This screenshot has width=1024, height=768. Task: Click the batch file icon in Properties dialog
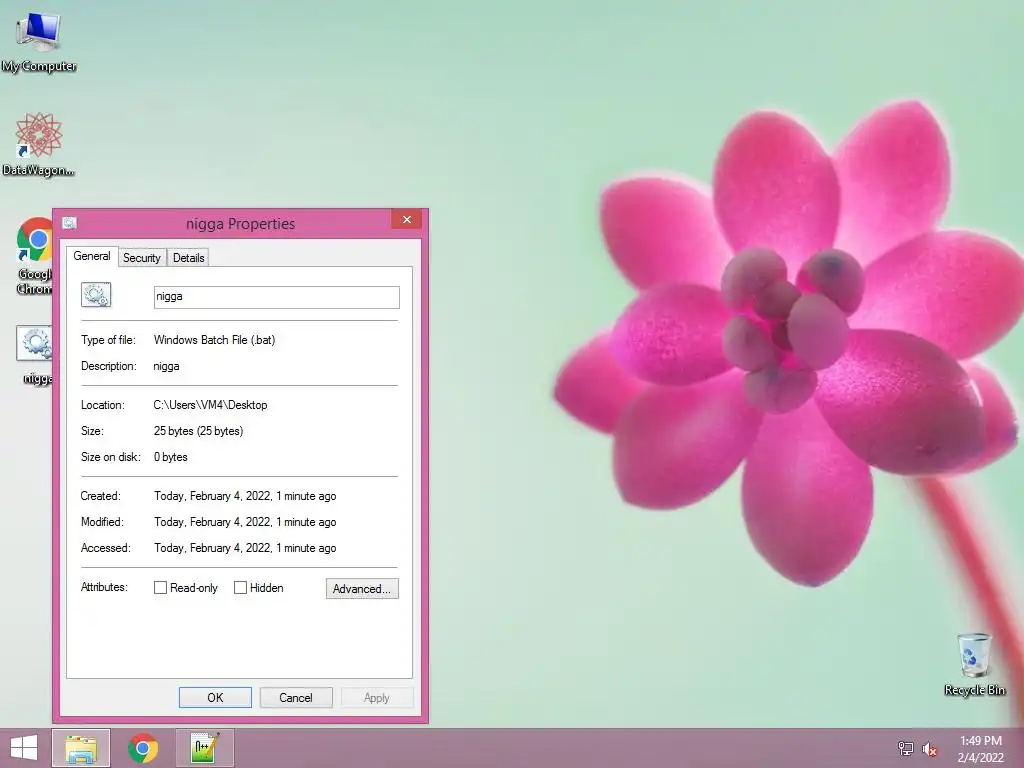pos(96,295)
